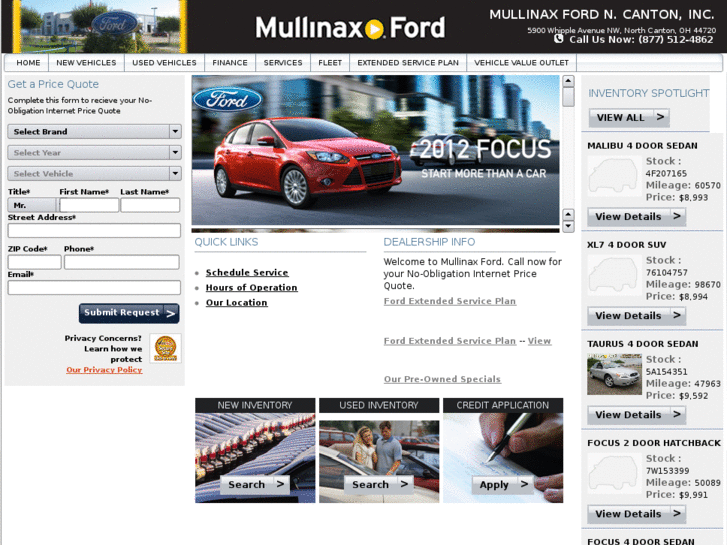Click VIEW ALL in Inventory Spotlight
Image resolution: width=727 pixels, height=545 pixels.
(629, 117)
